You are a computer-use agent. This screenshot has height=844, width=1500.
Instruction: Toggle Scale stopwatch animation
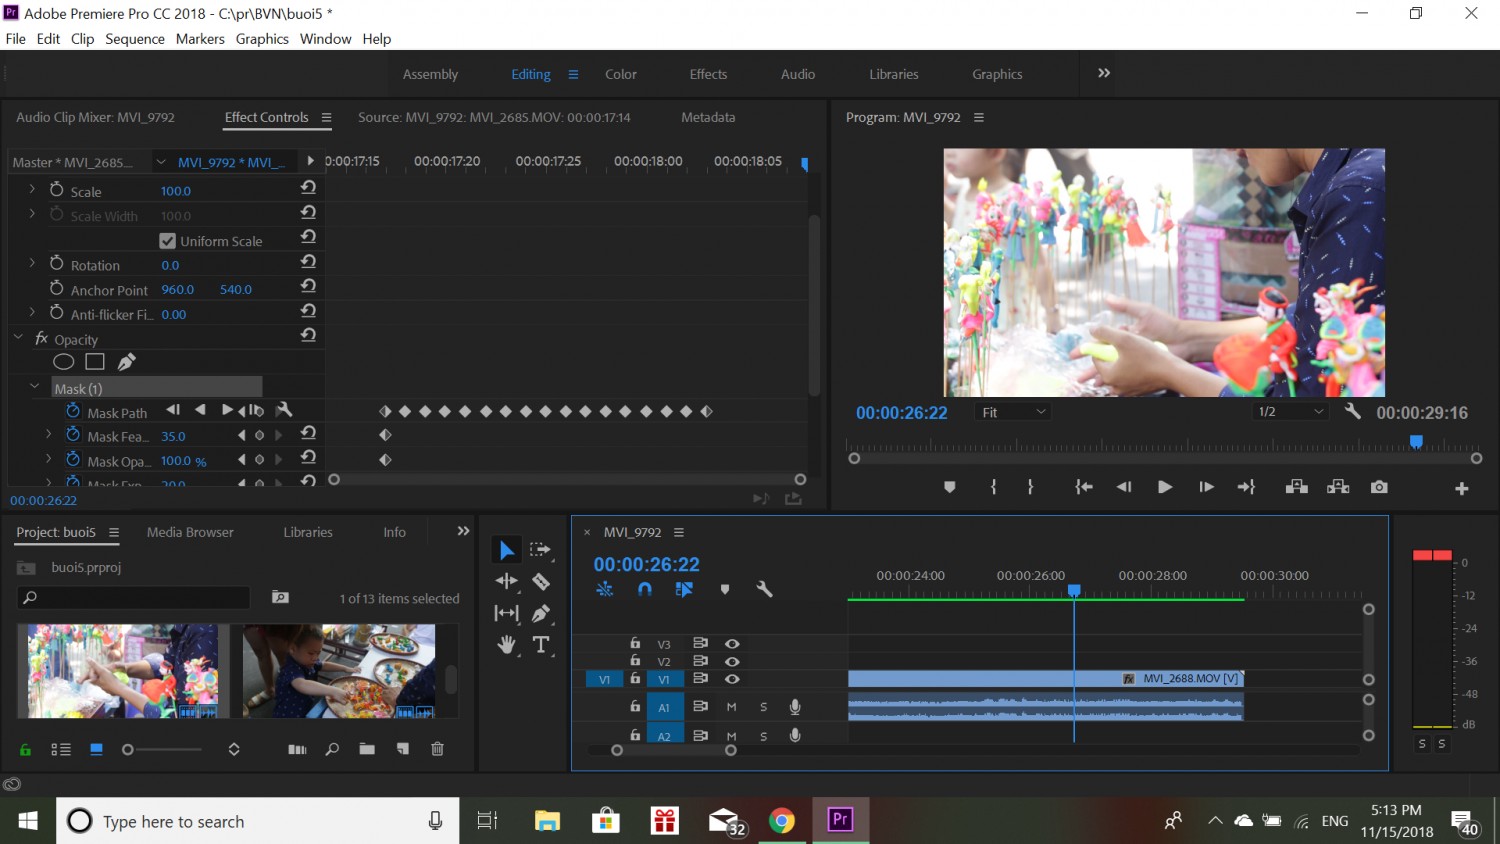tap(57, 190)
